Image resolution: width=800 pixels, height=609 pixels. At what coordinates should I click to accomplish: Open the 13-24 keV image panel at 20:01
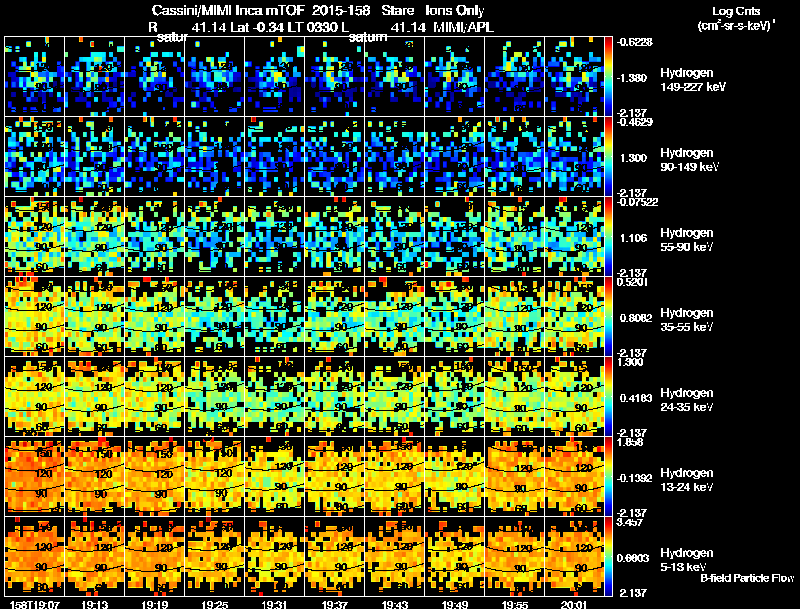[x=574, y=477]
